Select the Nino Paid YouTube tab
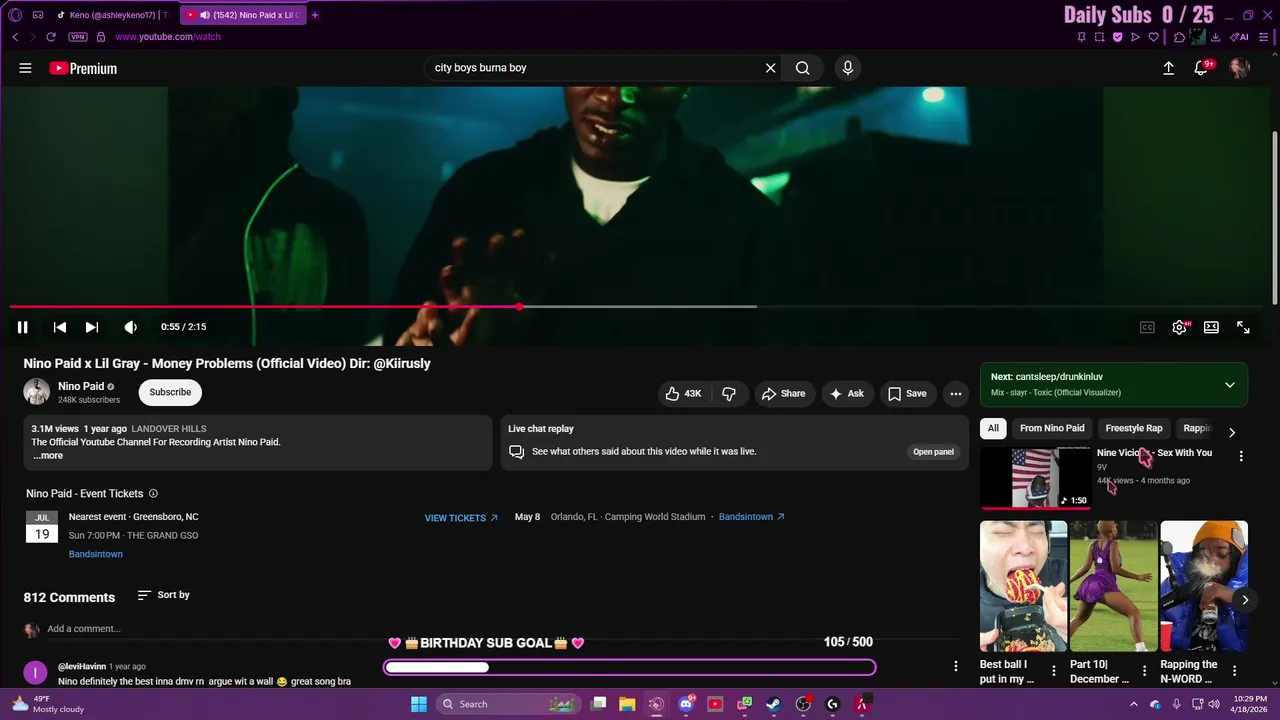Image resolution: width=1280 pixels, height=720 pixels. click(243, 15)
